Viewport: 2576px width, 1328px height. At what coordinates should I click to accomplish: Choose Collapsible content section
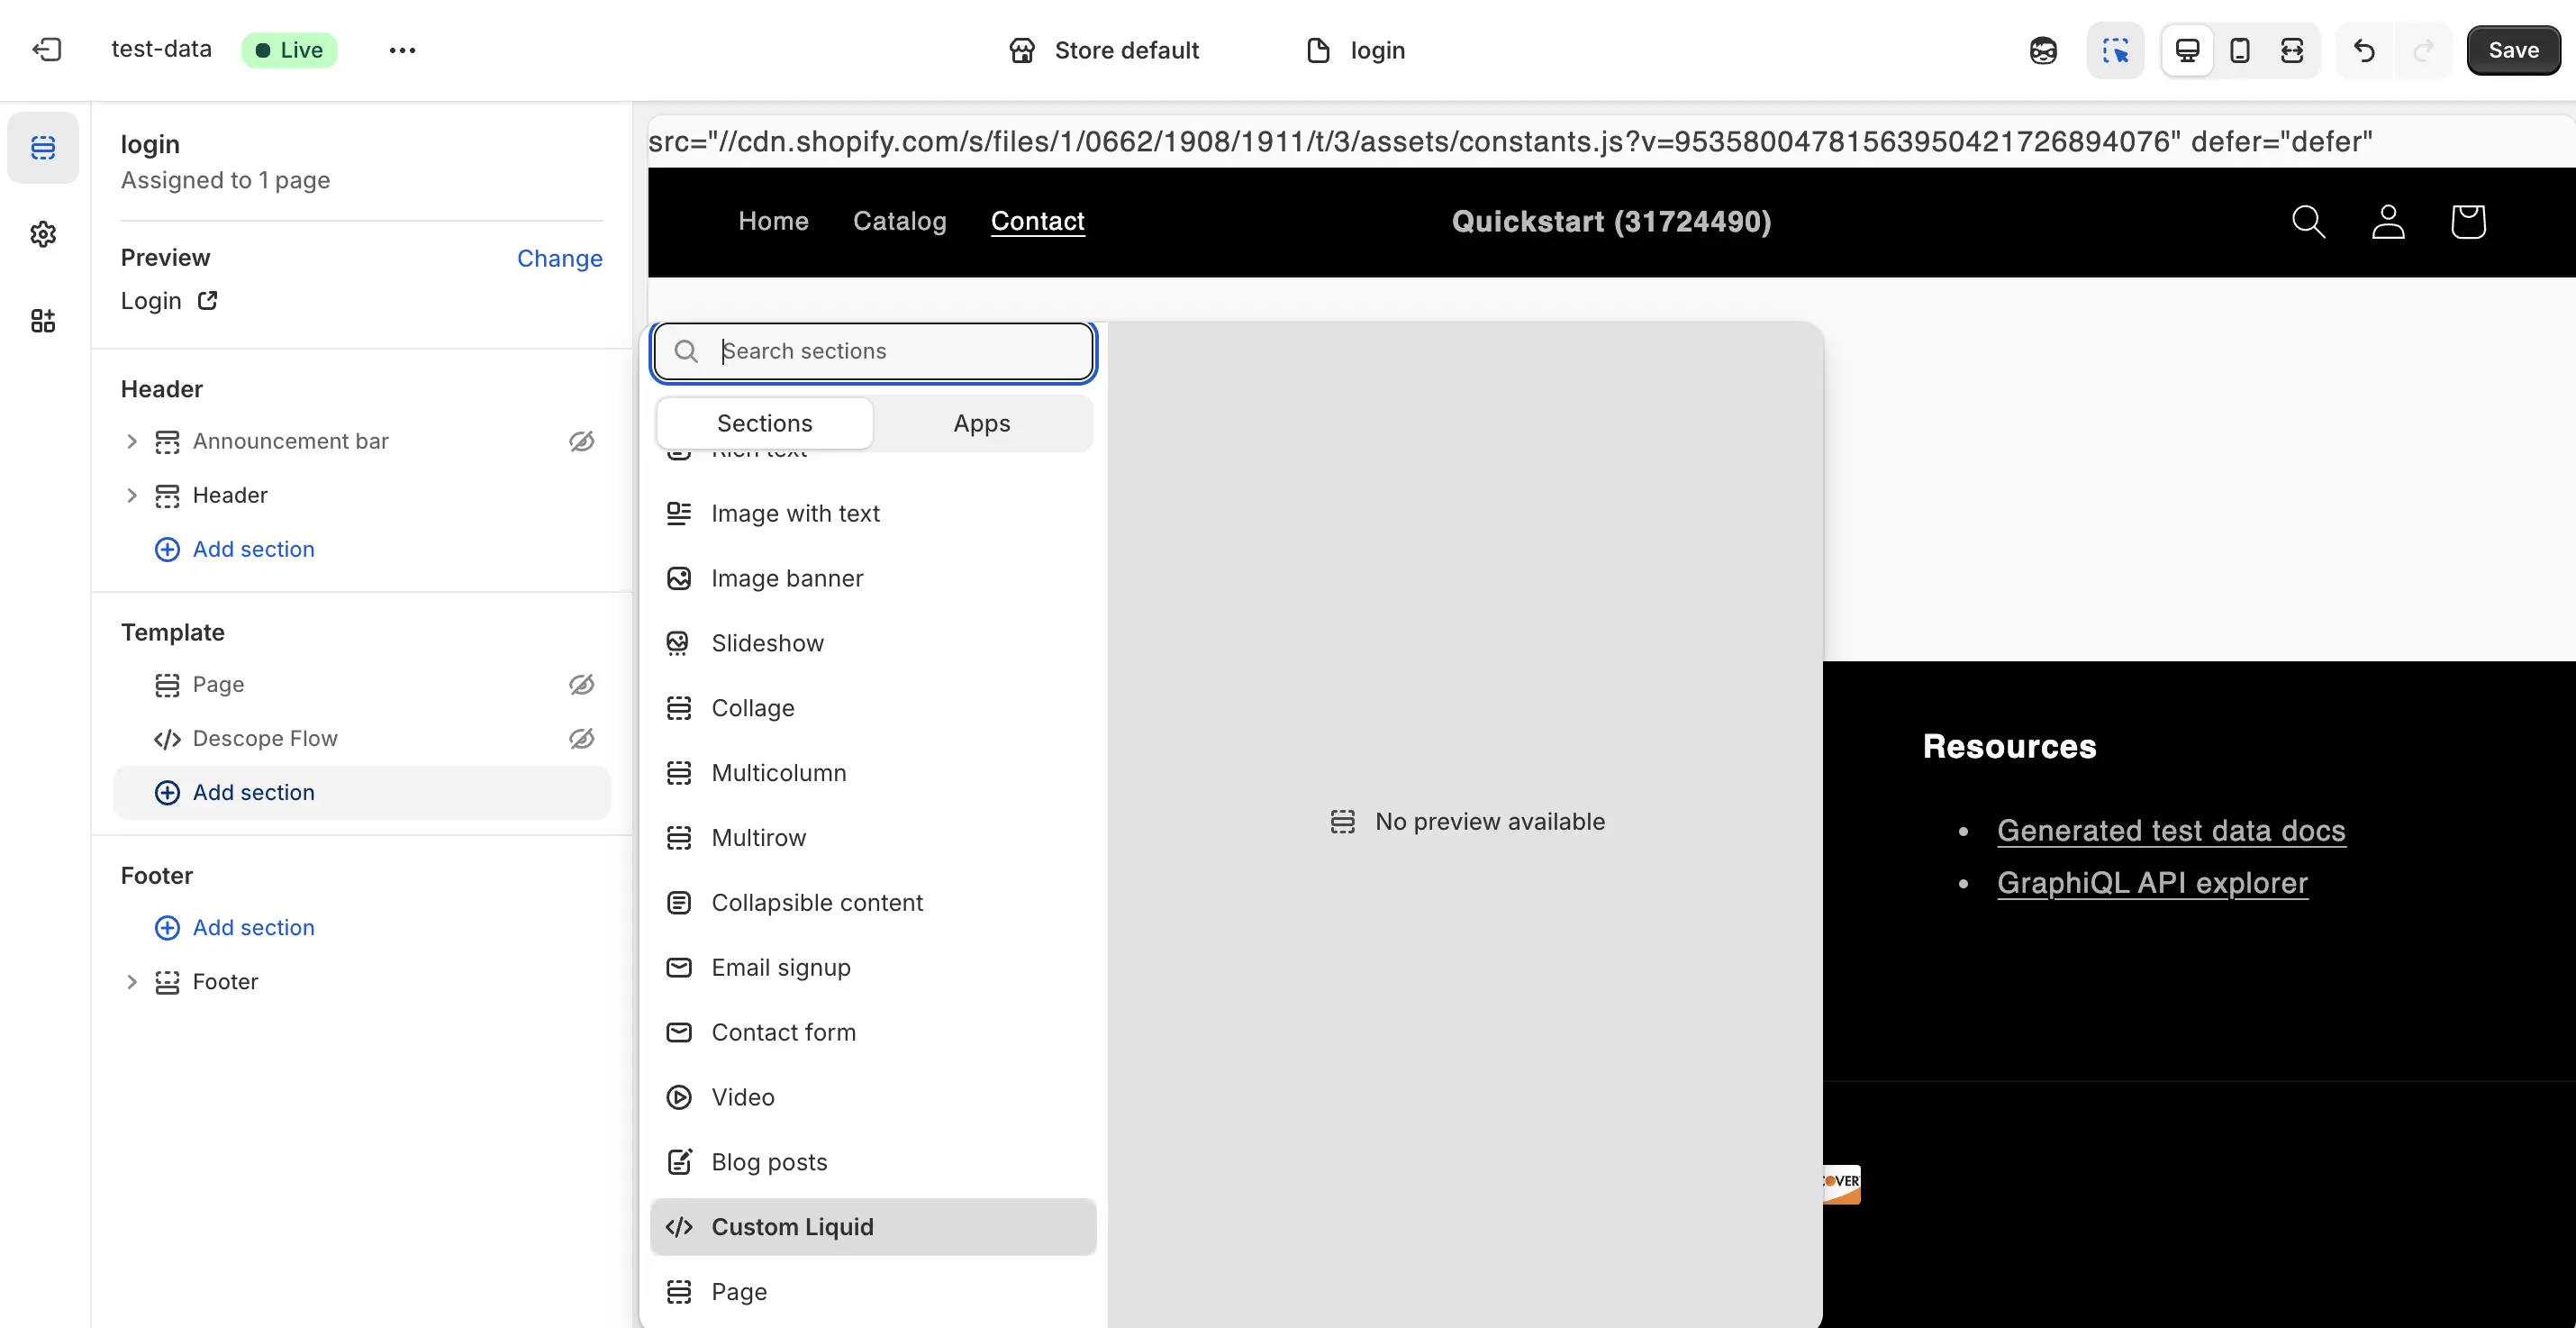(873, 902)
